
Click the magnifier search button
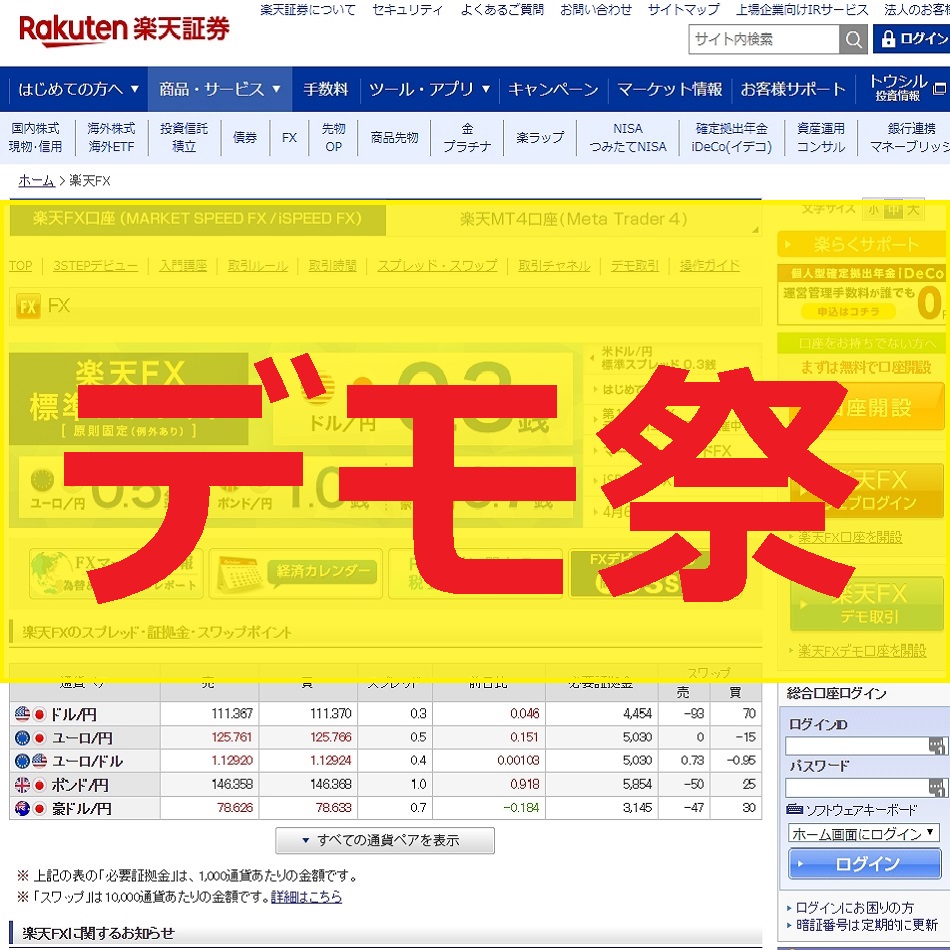[853, 39]
